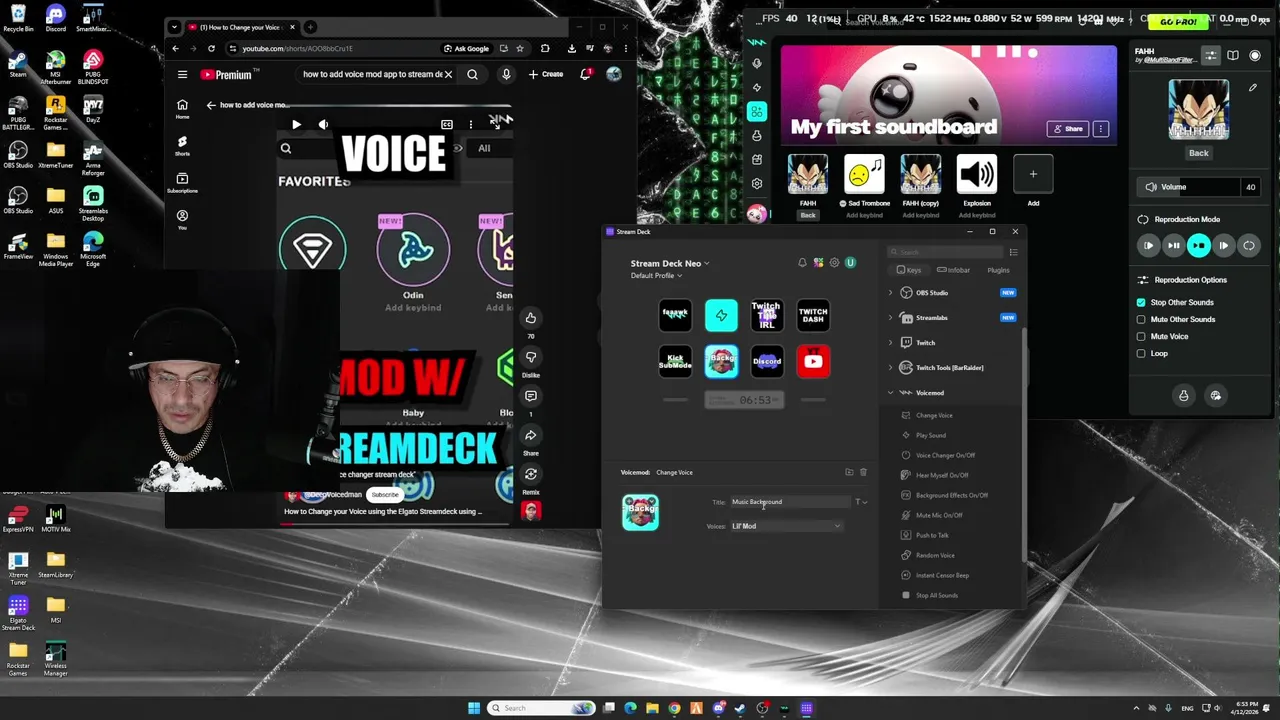Viewport: 1280px width, 720px height.
Task: Add a new sound to the soundboard
Action: (x=1033, y=174)
